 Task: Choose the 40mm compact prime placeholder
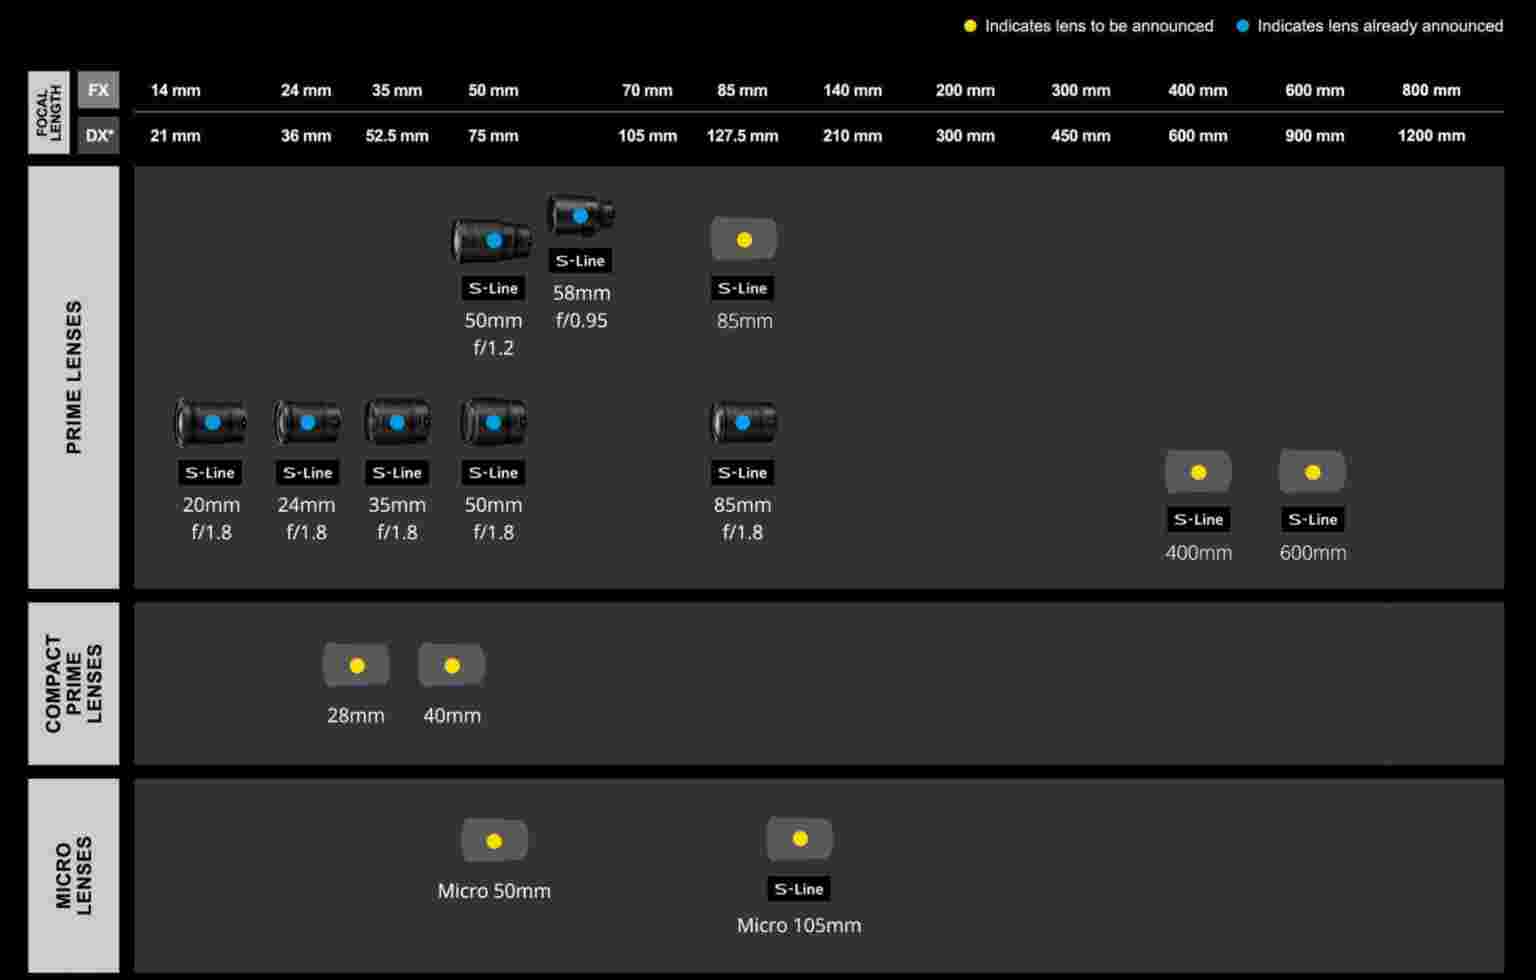pos(452,665)
